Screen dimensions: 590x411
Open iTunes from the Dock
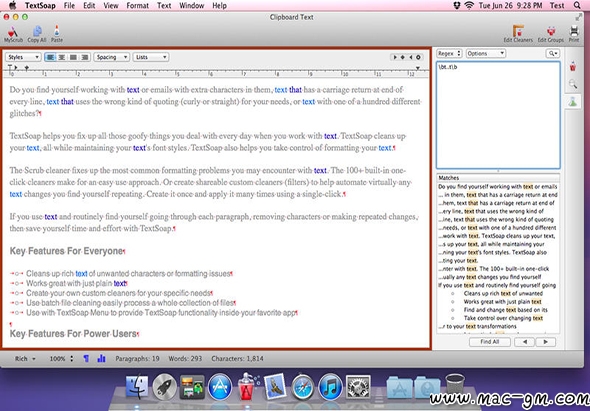pos(330,387)
